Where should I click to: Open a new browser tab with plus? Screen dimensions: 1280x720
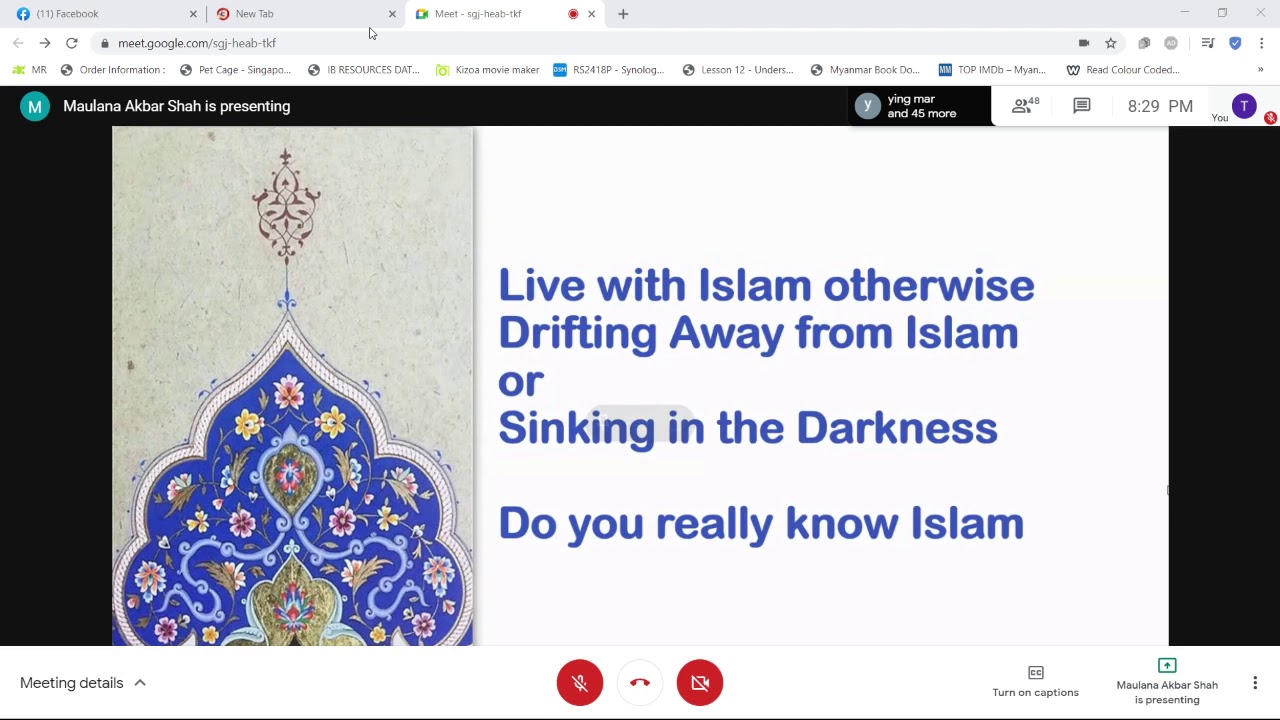(x=623, y=14)
